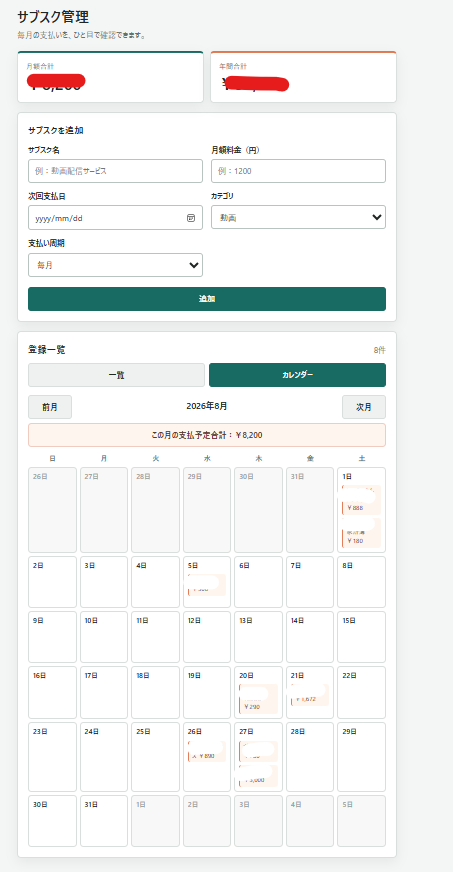Screen dimensions: 453x872
Task: Expand the 支払い周期 dropdown showing 毎月
Action: tap(115, 265)
